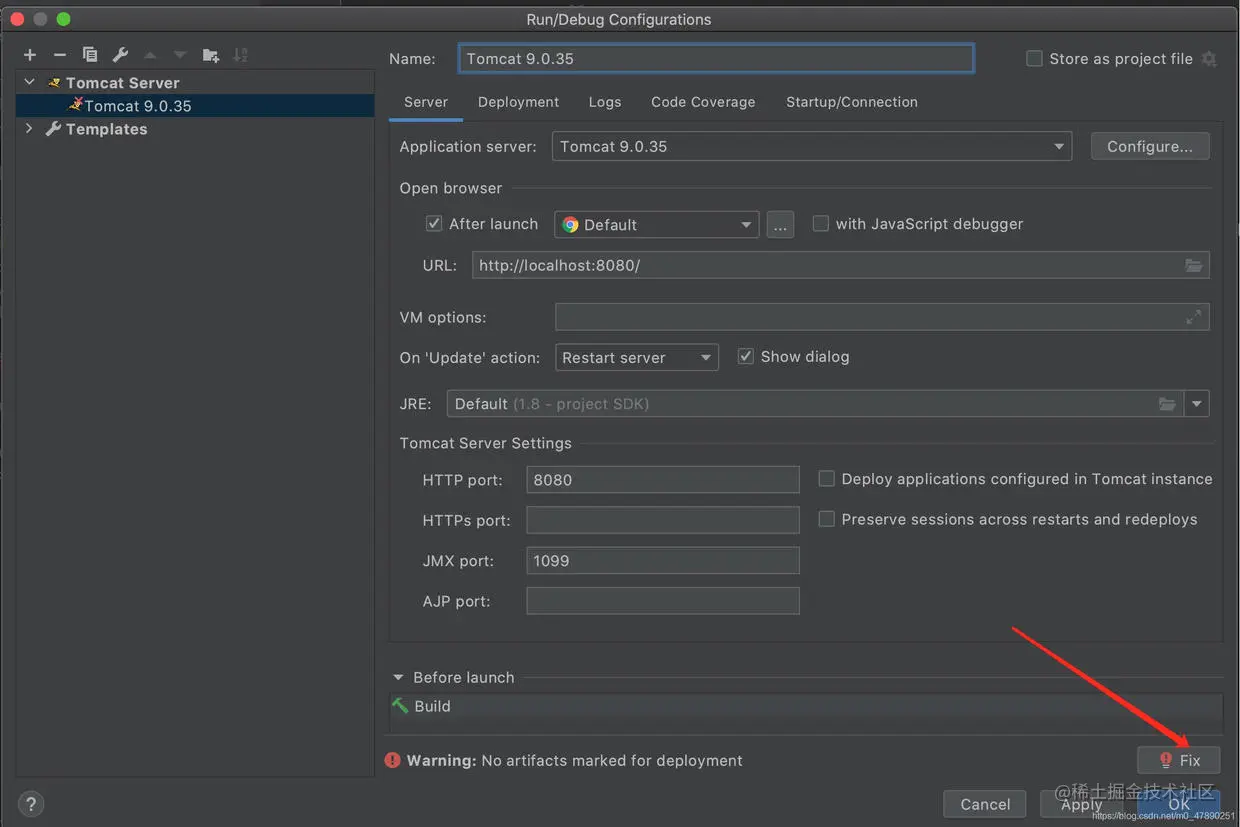
Task: Create new folder icon in toolbar
Action: (211, 55)
